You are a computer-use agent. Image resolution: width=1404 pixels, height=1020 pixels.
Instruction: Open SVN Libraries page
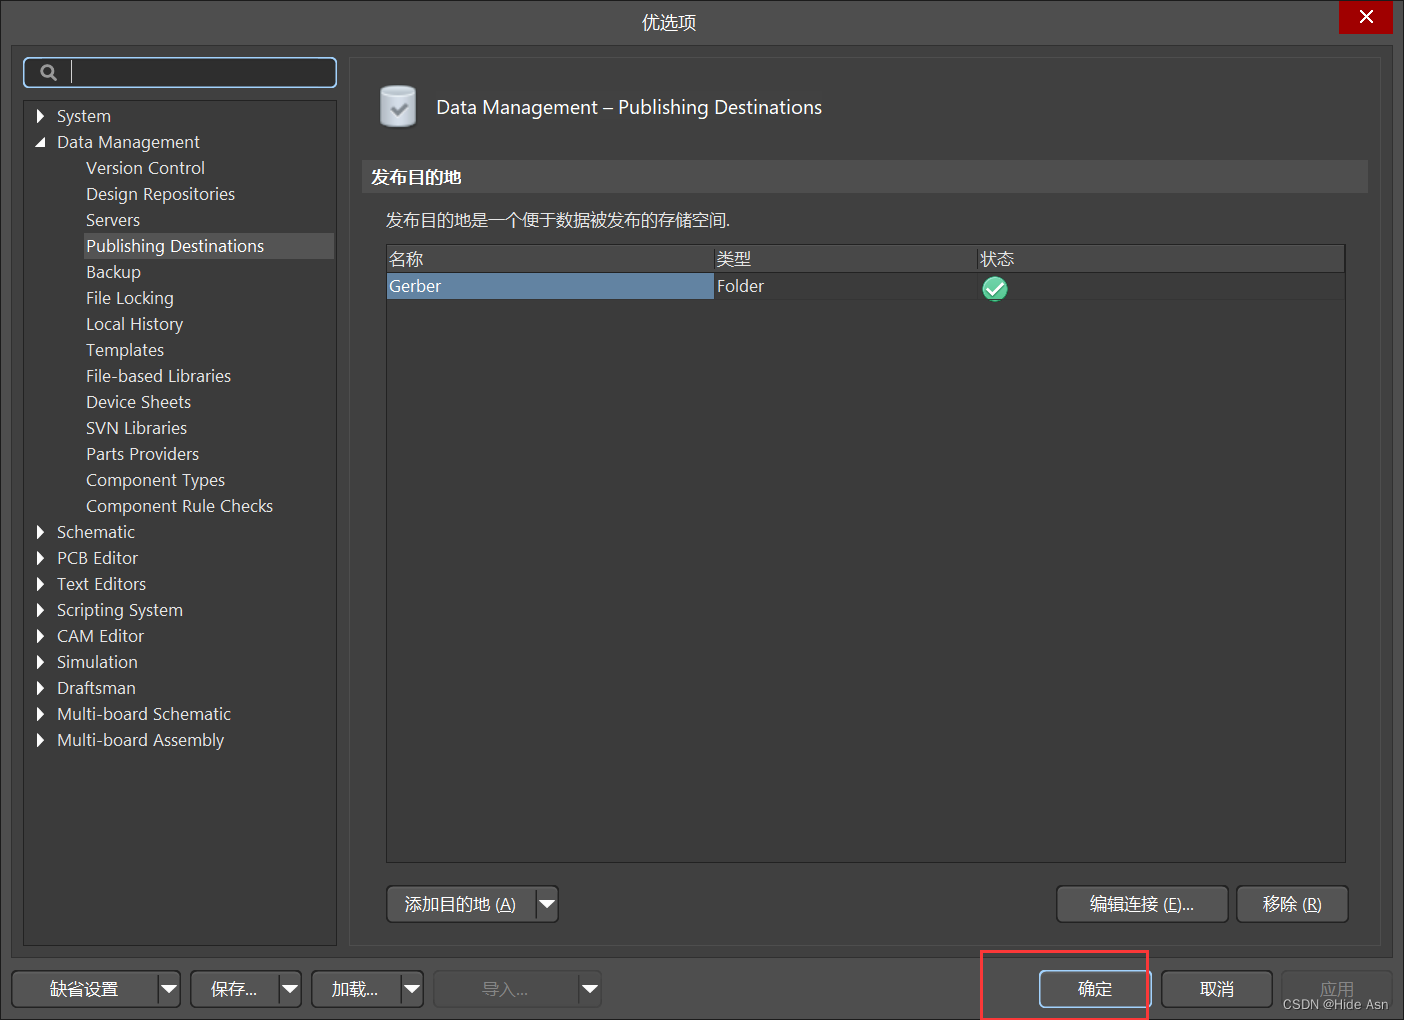click(136, 428)
